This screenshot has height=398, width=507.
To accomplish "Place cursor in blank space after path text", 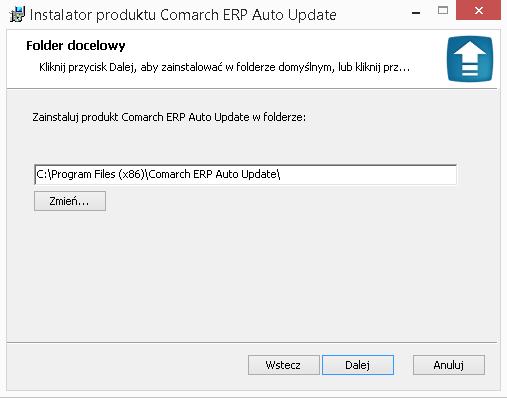I will coord(367,174).
